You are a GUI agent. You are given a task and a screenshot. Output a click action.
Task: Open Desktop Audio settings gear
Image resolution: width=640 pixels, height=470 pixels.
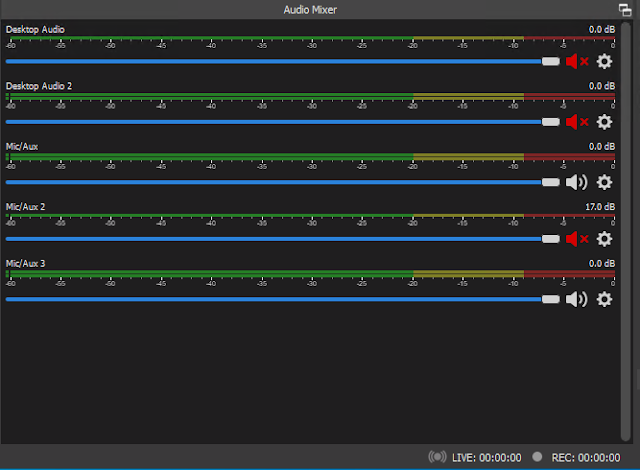tap(604, 62)
